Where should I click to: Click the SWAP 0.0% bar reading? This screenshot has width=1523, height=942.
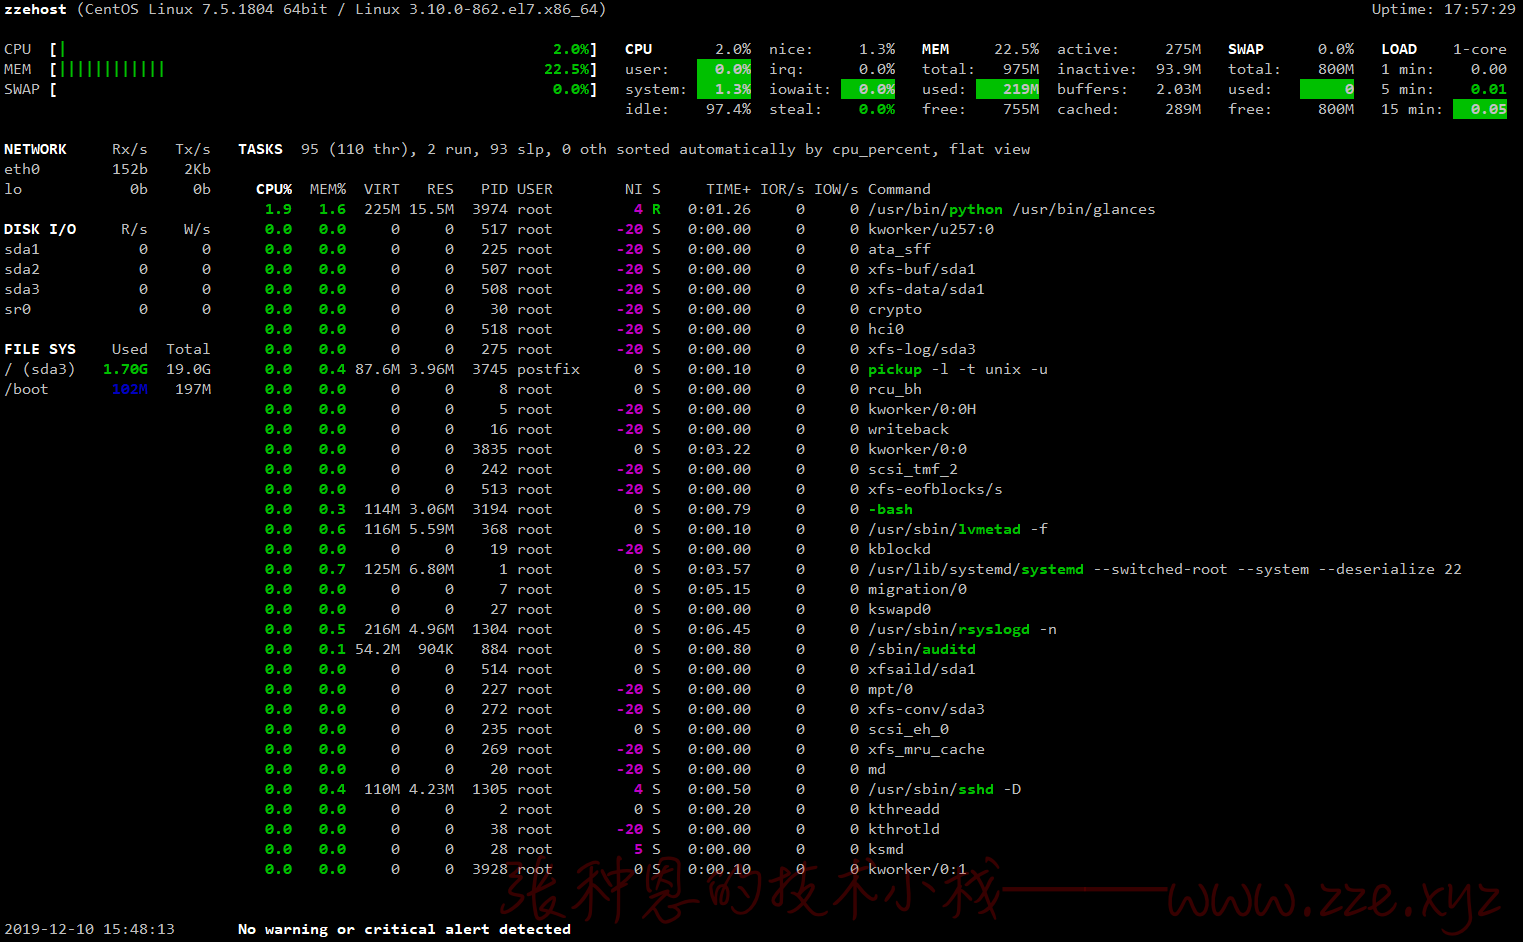click(x=571, y=89)
